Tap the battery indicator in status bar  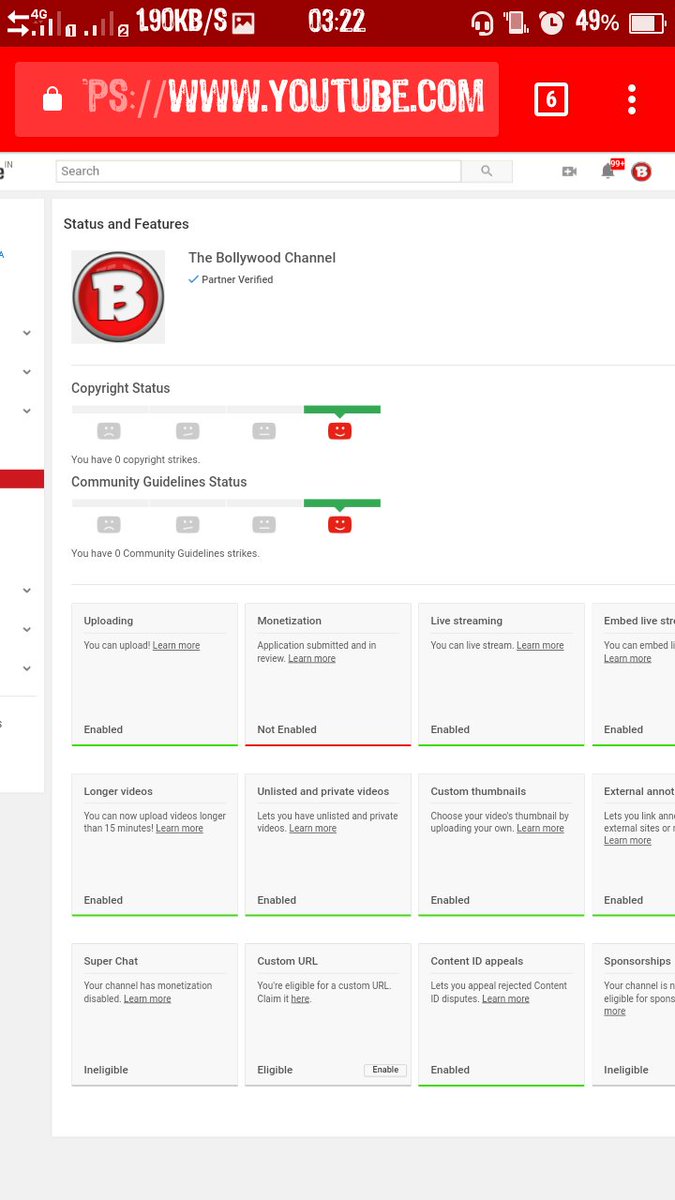click(647, 22)
